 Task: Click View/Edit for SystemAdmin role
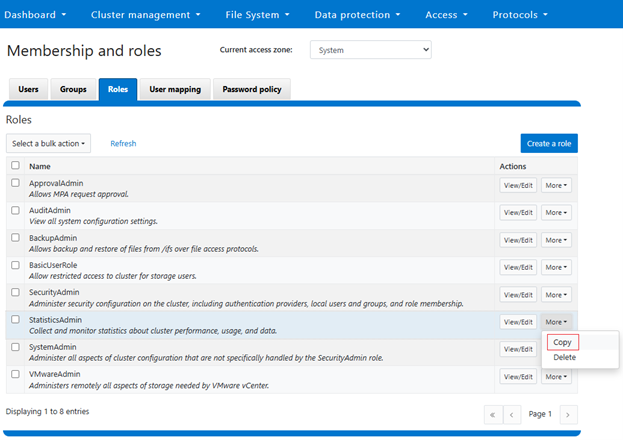coord(517,349)
